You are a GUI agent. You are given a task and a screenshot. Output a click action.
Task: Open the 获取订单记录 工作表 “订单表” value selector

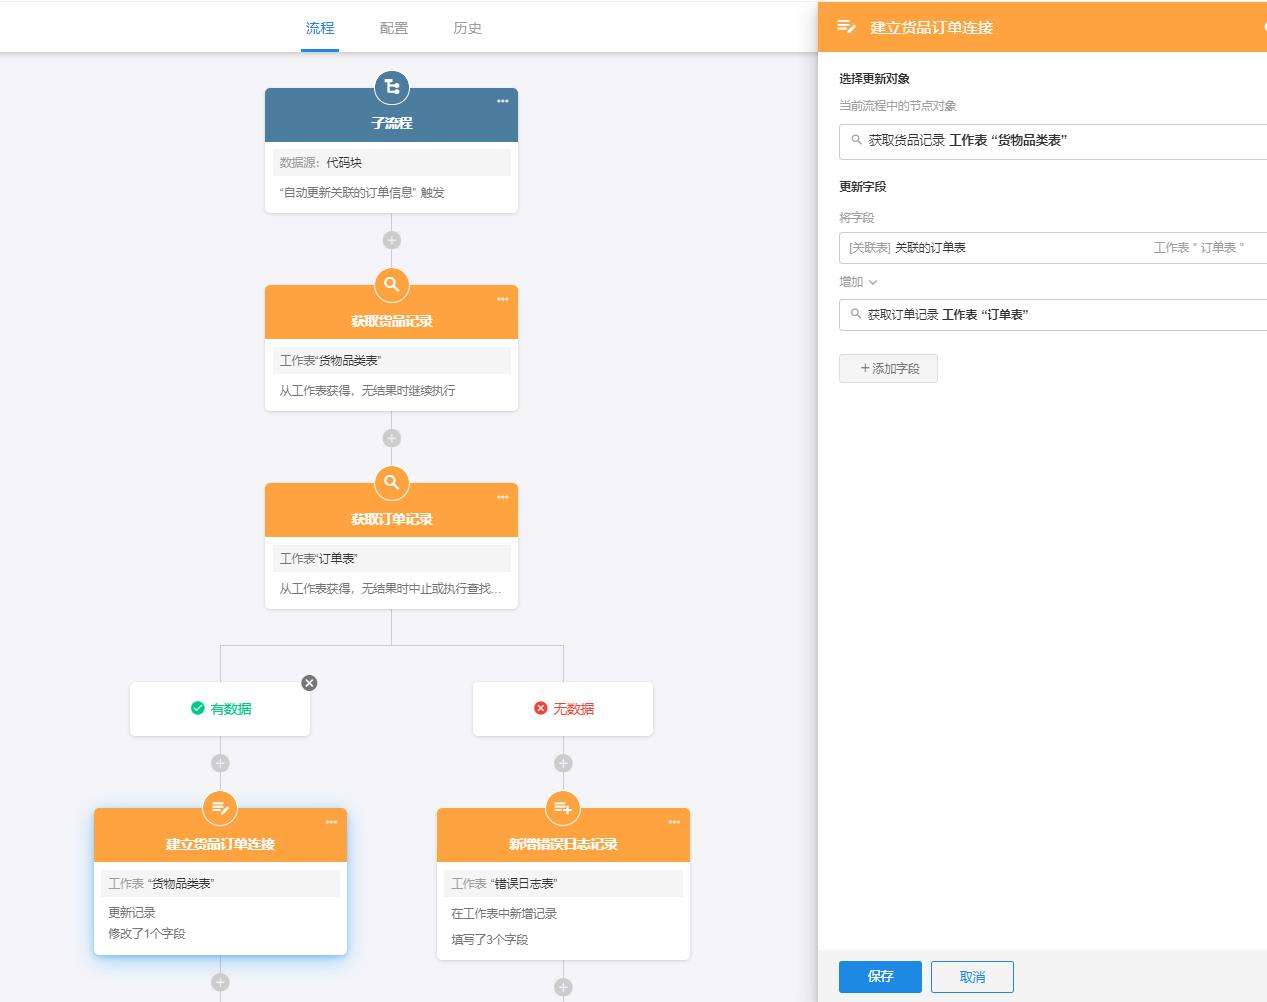coord(1053,314)
